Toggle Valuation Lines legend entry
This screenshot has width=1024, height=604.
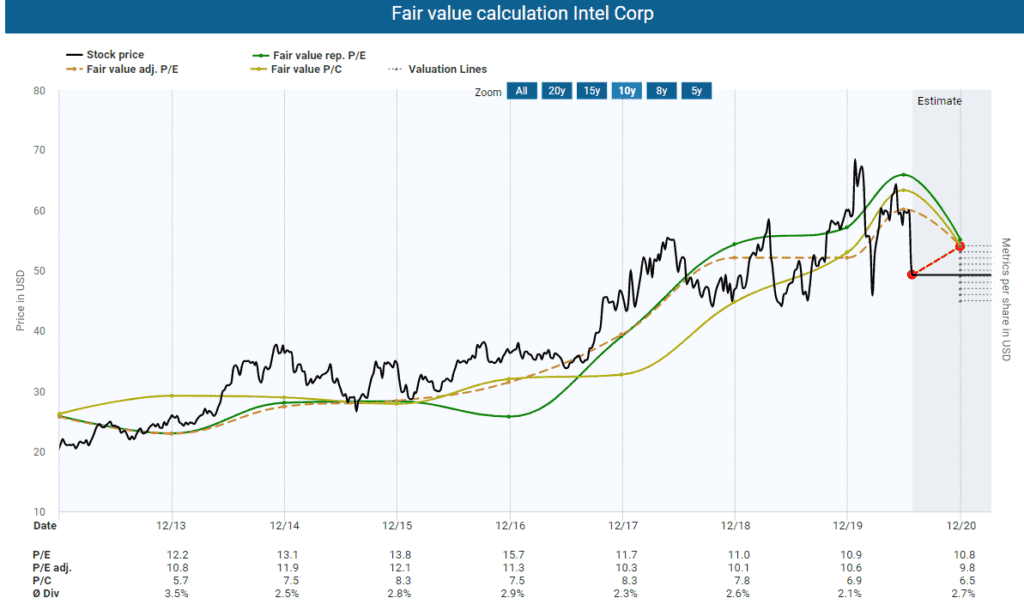click(x=438, y=69)
